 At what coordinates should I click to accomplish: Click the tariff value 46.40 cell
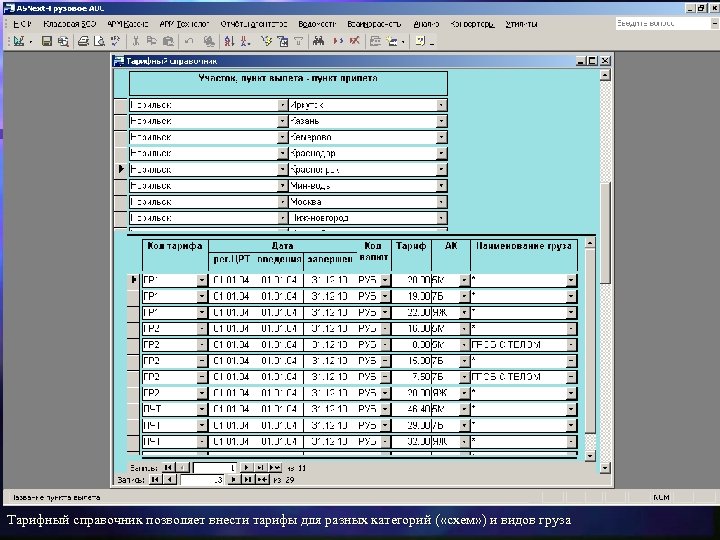click(411, 409)
